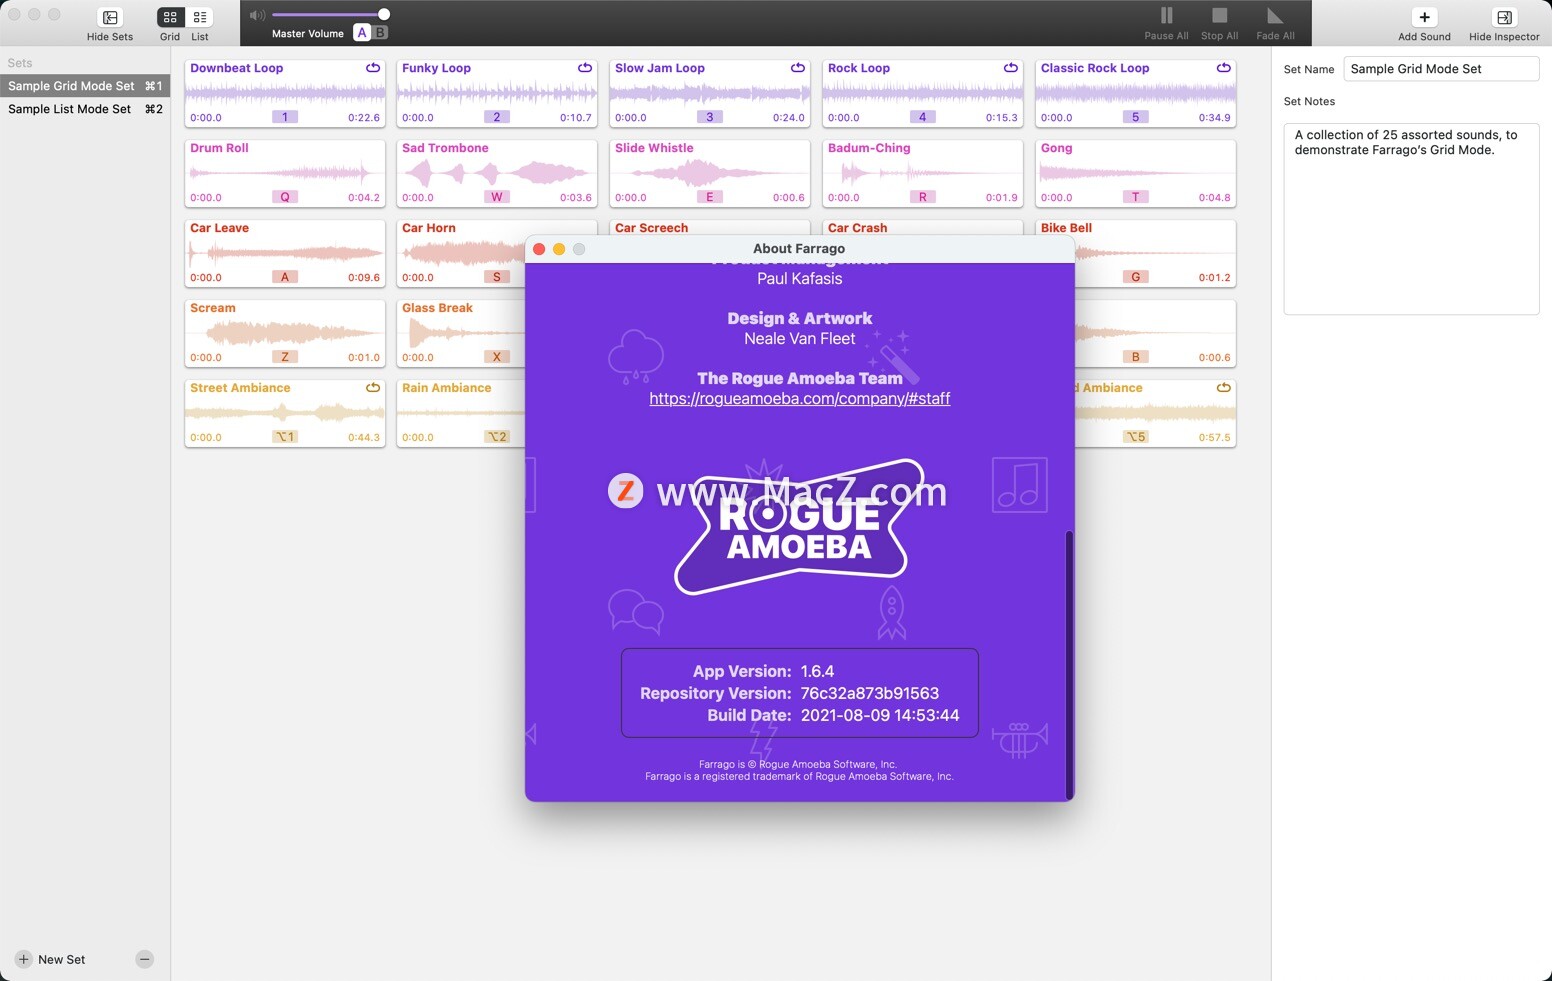The height and width of the screenshot is (981, 1552).
Task: Click the Rogue Amoeba logo
Action: pos(800,527)
